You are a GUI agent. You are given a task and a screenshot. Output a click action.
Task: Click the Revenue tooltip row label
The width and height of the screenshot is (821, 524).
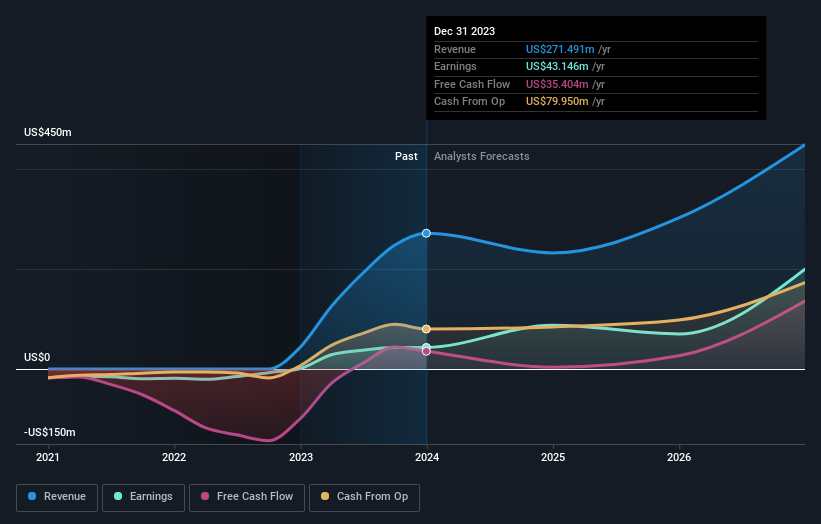tap(455, 49)
